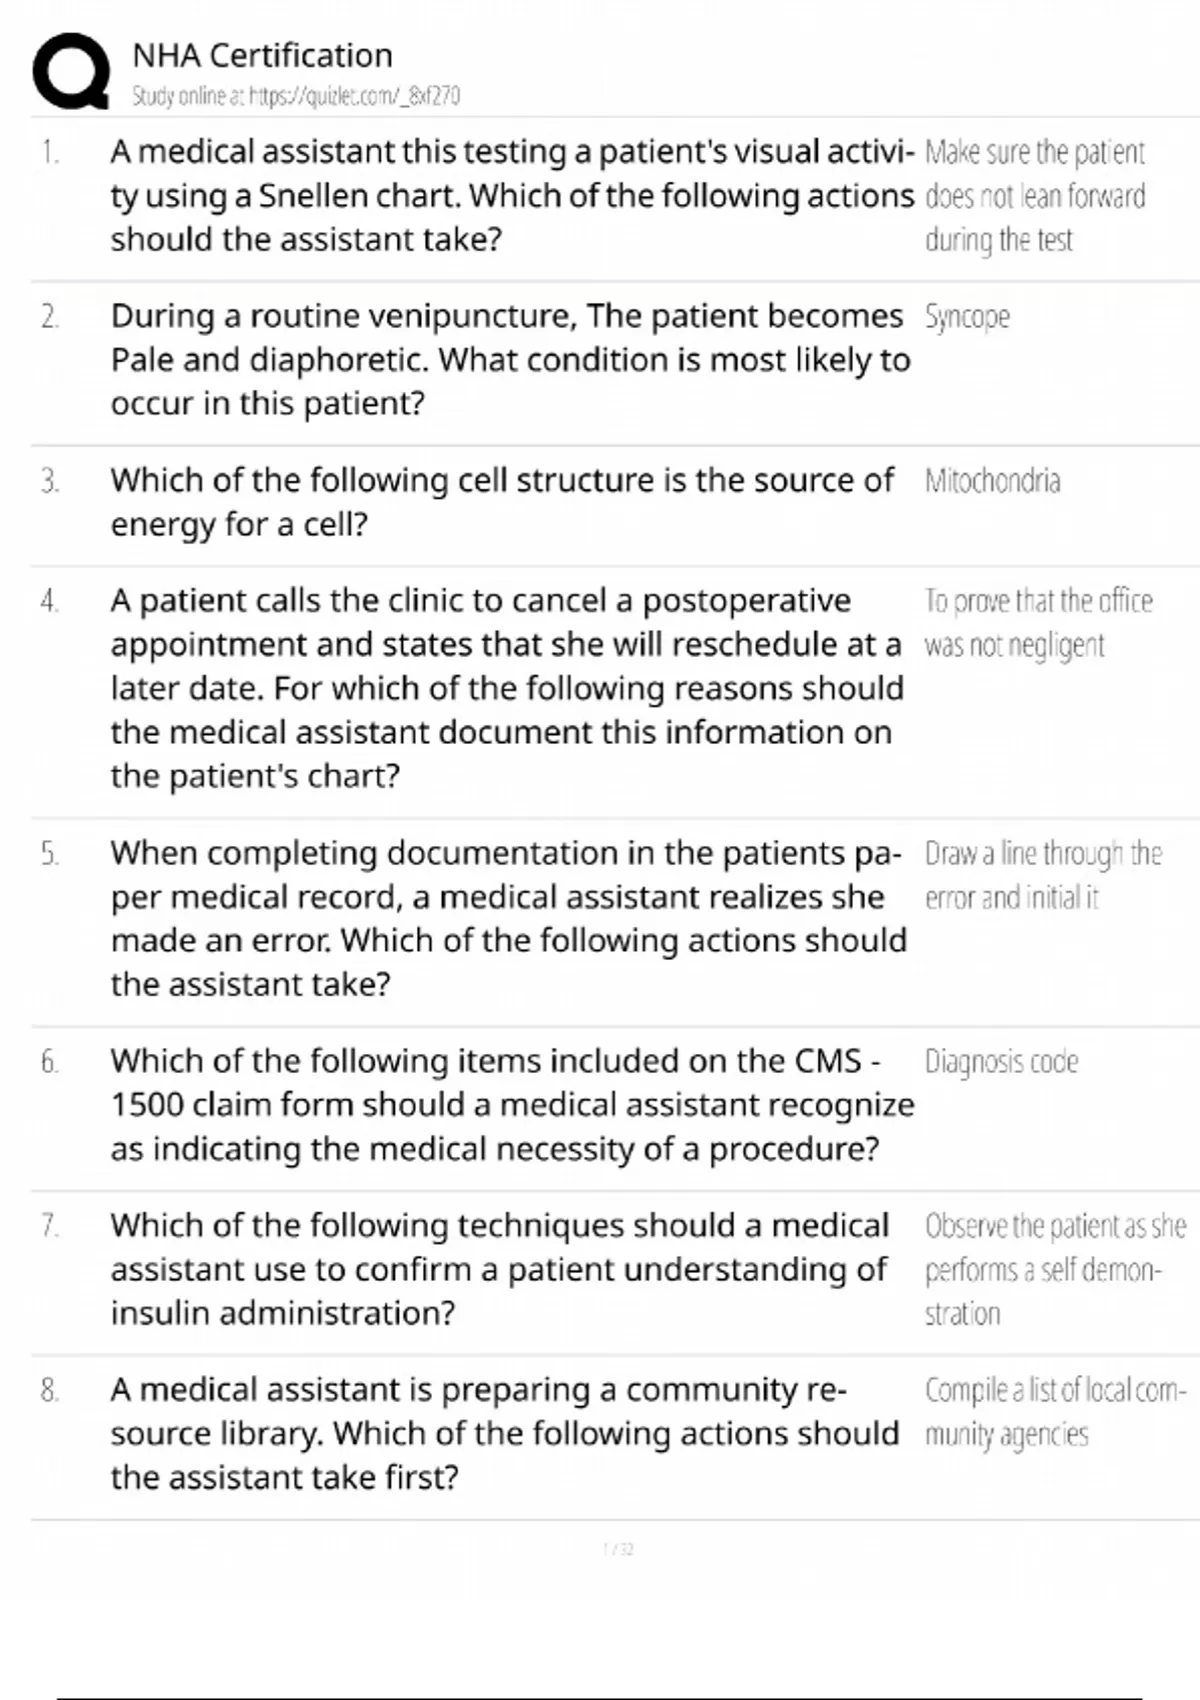
Task: Click the NHA Certification title
Action: 262,55
